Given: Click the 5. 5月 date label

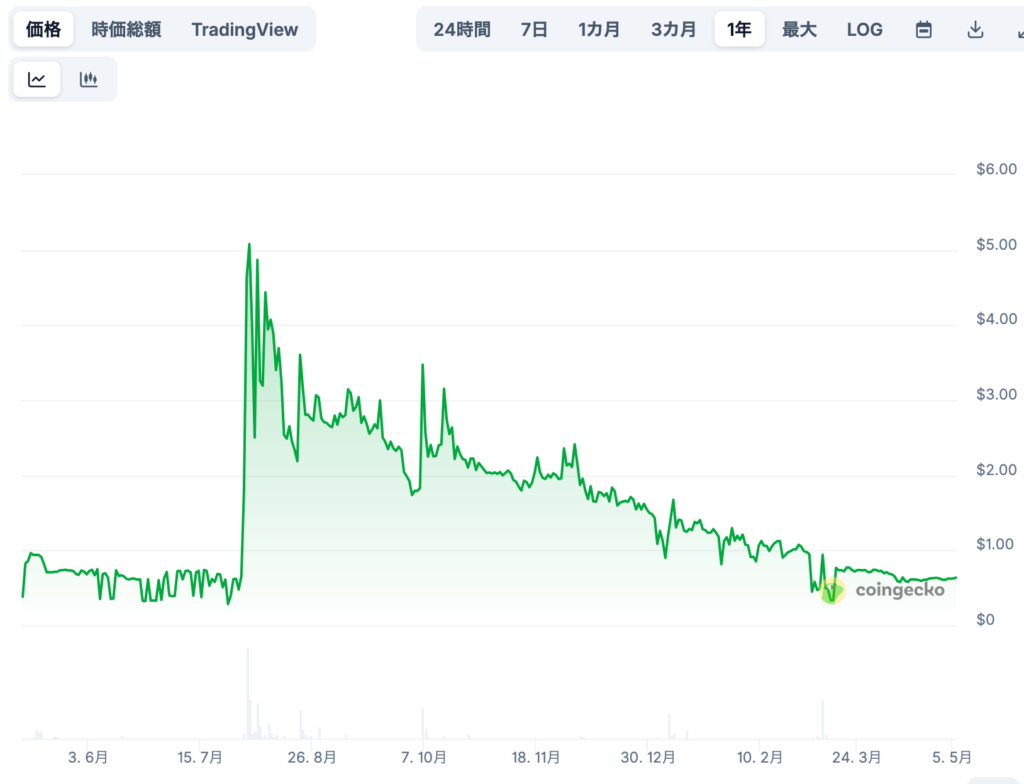Looking at the screenshot, I should click(x=952, y=757).
